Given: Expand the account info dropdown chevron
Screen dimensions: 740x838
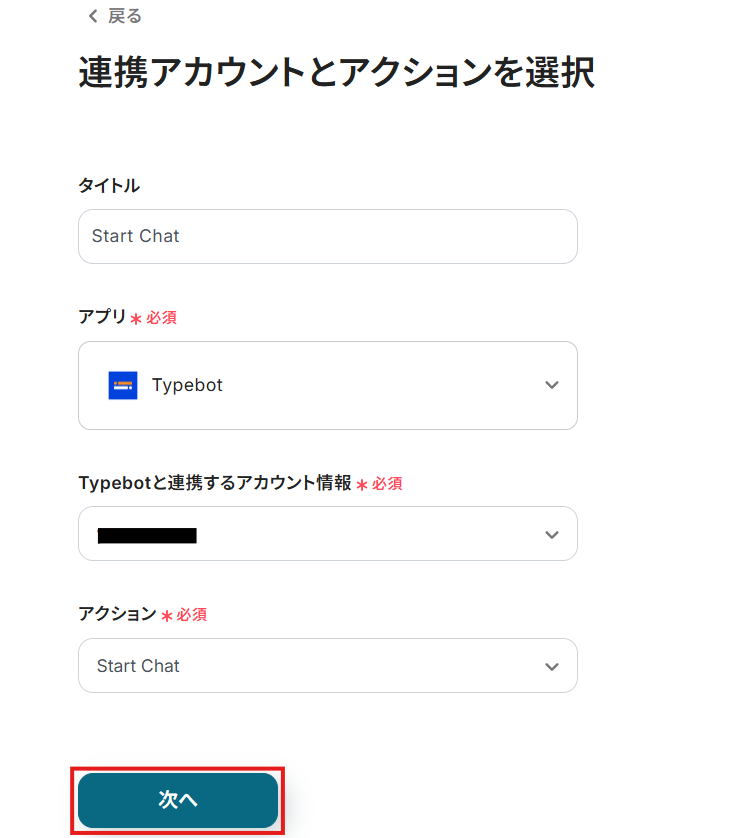Looking at the screenshot, I should point(551,534).
